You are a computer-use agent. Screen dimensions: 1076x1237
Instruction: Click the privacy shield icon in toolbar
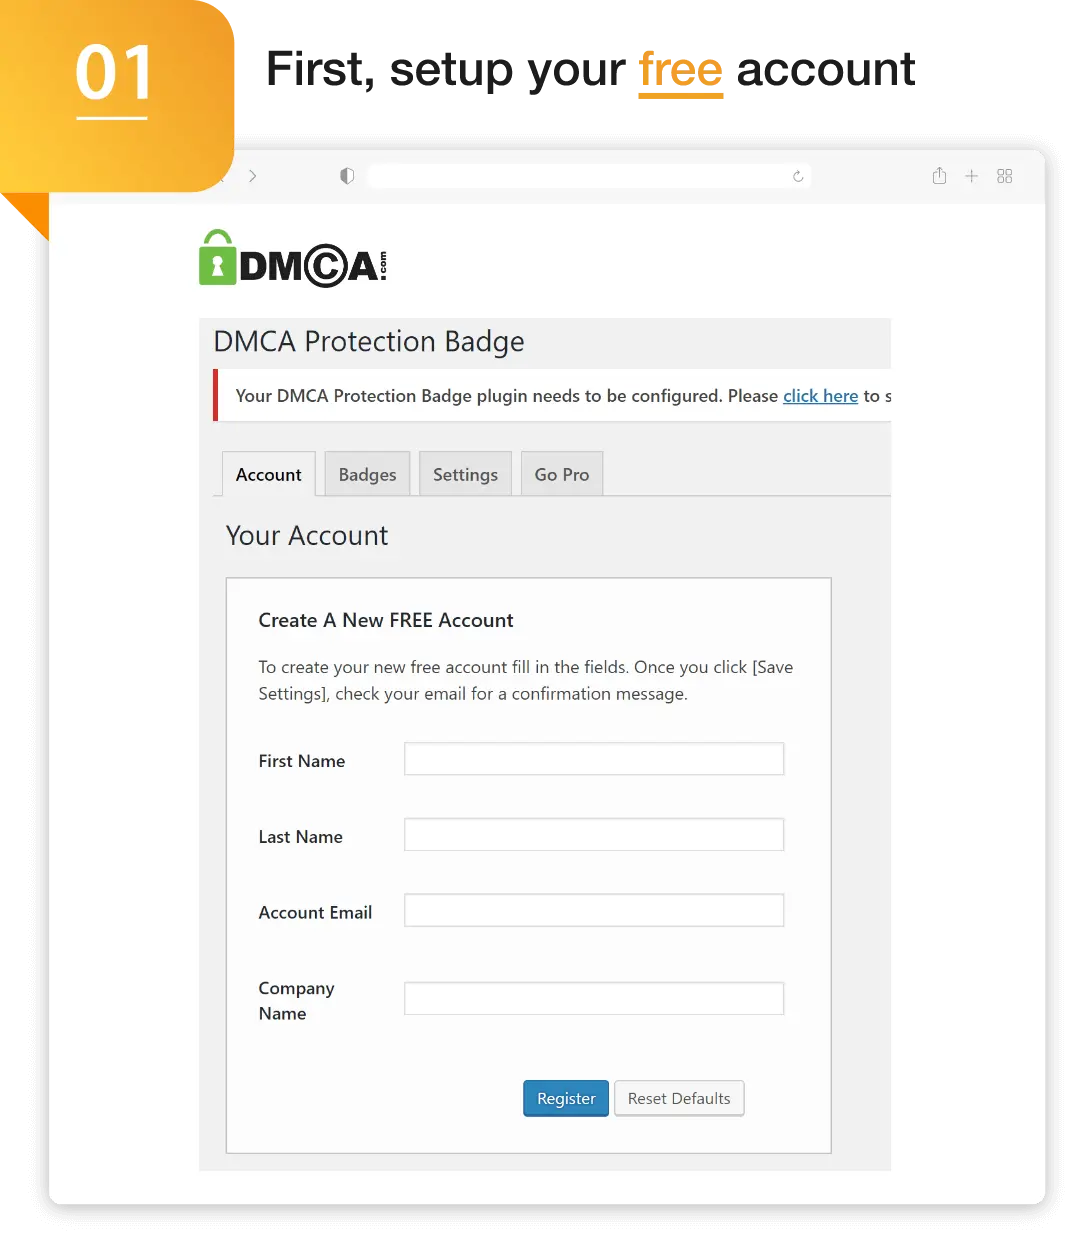click(347, 176)
